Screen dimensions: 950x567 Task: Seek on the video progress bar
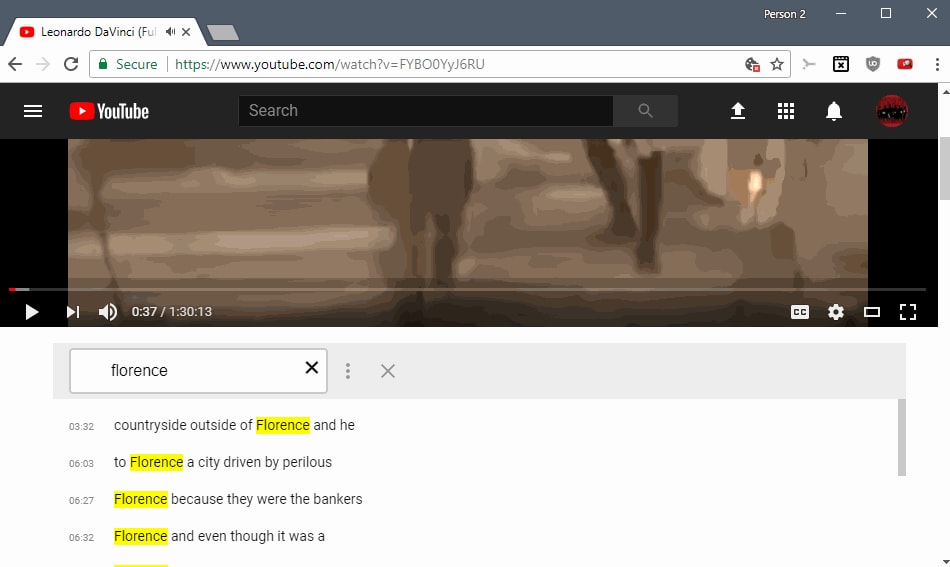point(467,290)
